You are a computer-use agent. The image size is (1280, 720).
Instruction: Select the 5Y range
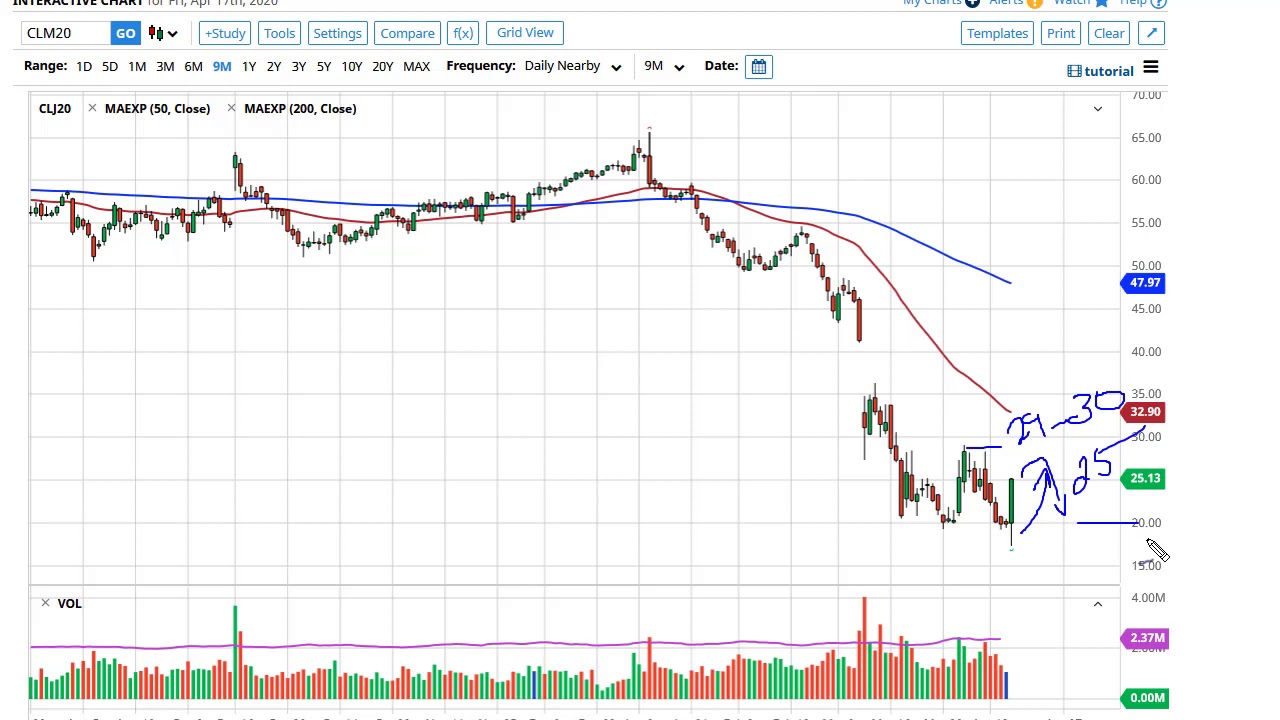pyautogui.click(x=324, y=66)
